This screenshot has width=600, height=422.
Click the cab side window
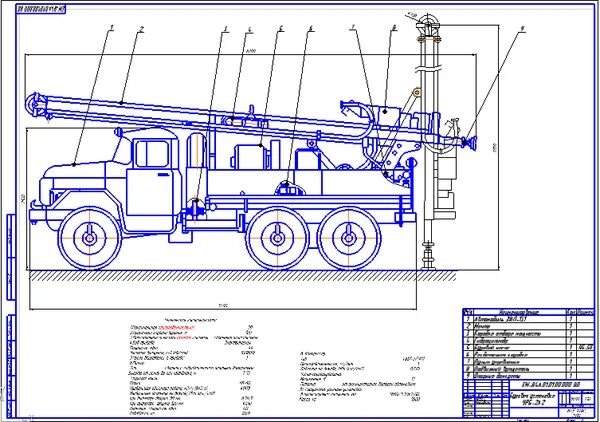[x=152, y=153]
